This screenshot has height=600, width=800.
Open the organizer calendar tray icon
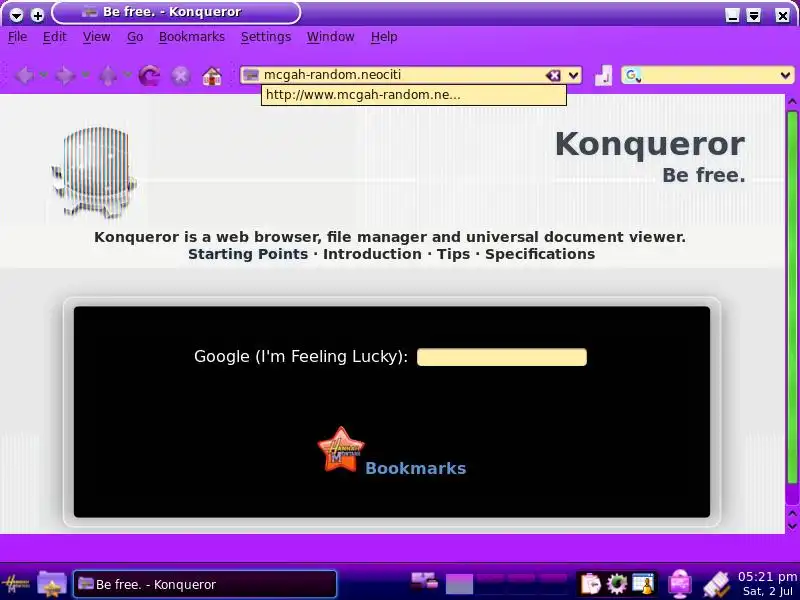pyautogui.click(x=643, y=584)
